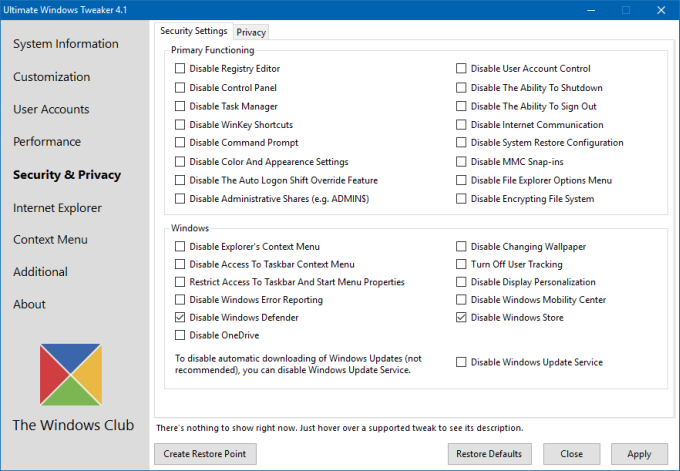Check Disable Registry Editor checkbox

pos(181,69)
